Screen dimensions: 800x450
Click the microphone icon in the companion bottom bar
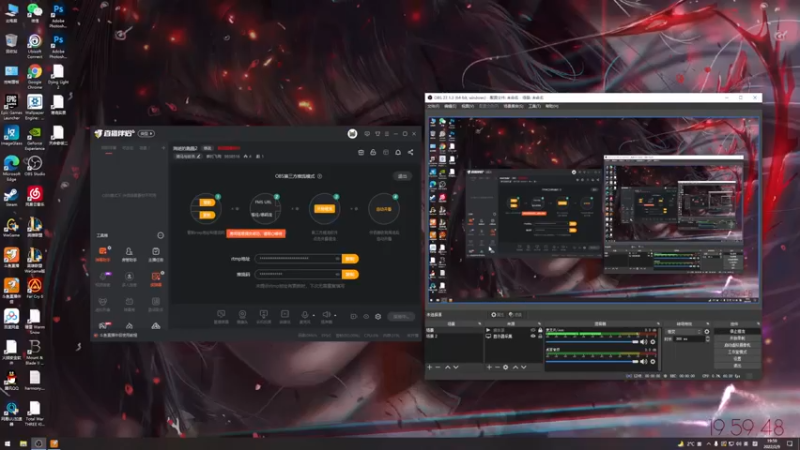click(x=305, y=316)
